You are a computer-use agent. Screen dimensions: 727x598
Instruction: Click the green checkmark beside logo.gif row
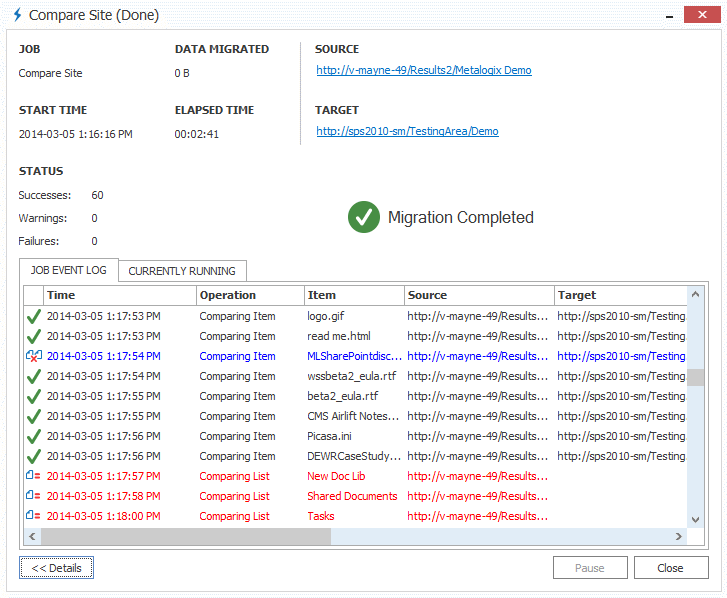click(x=33, y=316)
